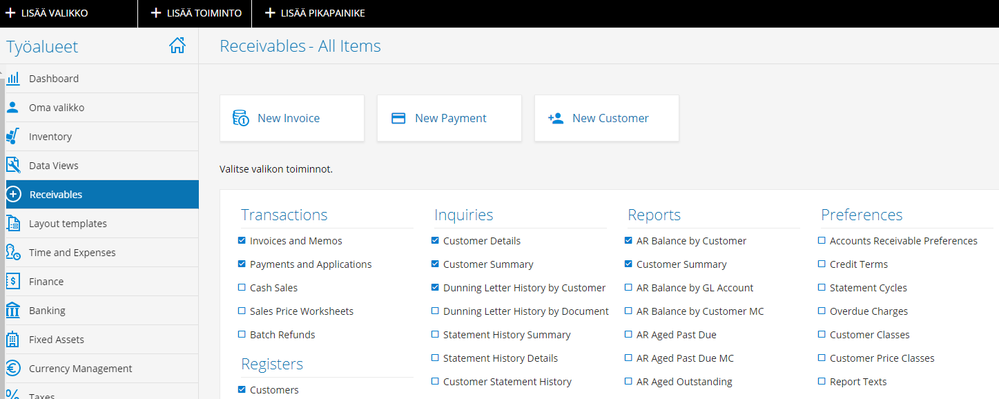Click the Customers label under Registers
The image size is (999, 399).
point(274,390)
